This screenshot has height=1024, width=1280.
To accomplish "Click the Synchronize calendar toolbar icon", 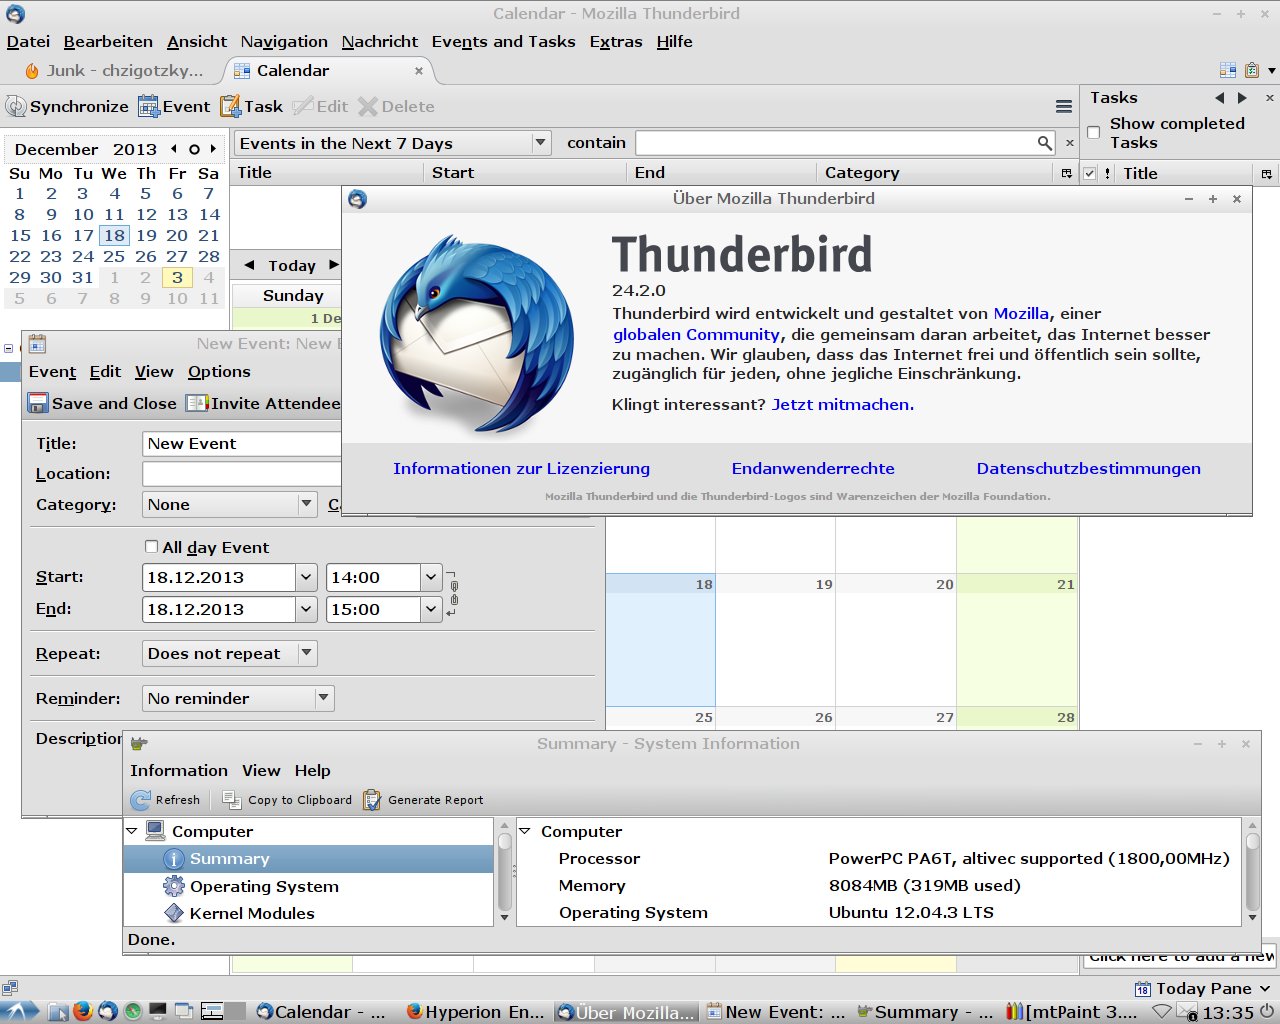I will pos(16,106).
